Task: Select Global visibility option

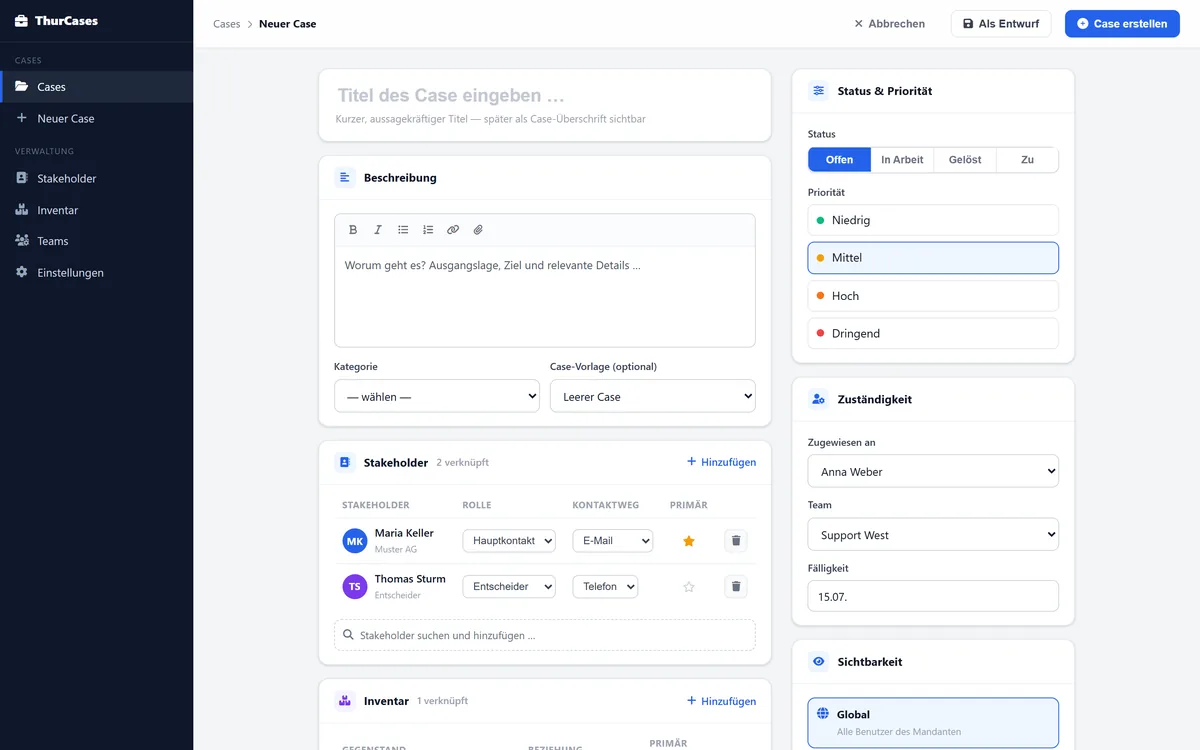Action: (x=933, y=723)
